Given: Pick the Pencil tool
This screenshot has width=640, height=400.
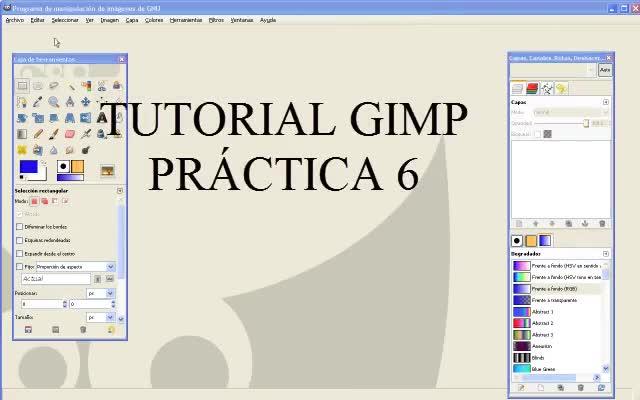Looking at the screenshot, I should click(38, 134).
